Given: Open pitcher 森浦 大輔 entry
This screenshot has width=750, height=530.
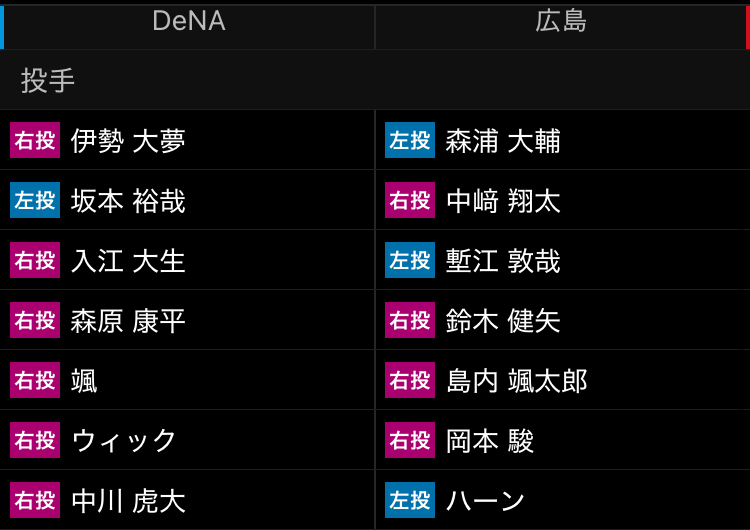Looking at the screenshot, I should 563,140.
